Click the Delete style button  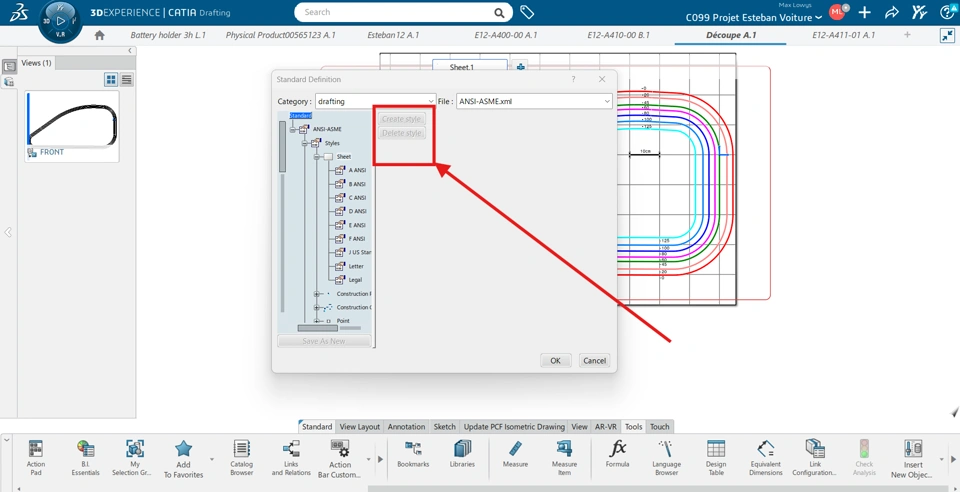402,133
